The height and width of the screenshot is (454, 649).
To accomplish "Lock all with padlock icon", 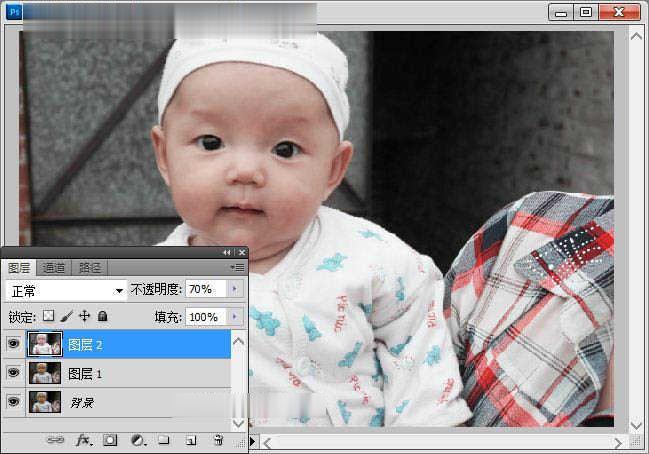I will (x=102, y=316).
